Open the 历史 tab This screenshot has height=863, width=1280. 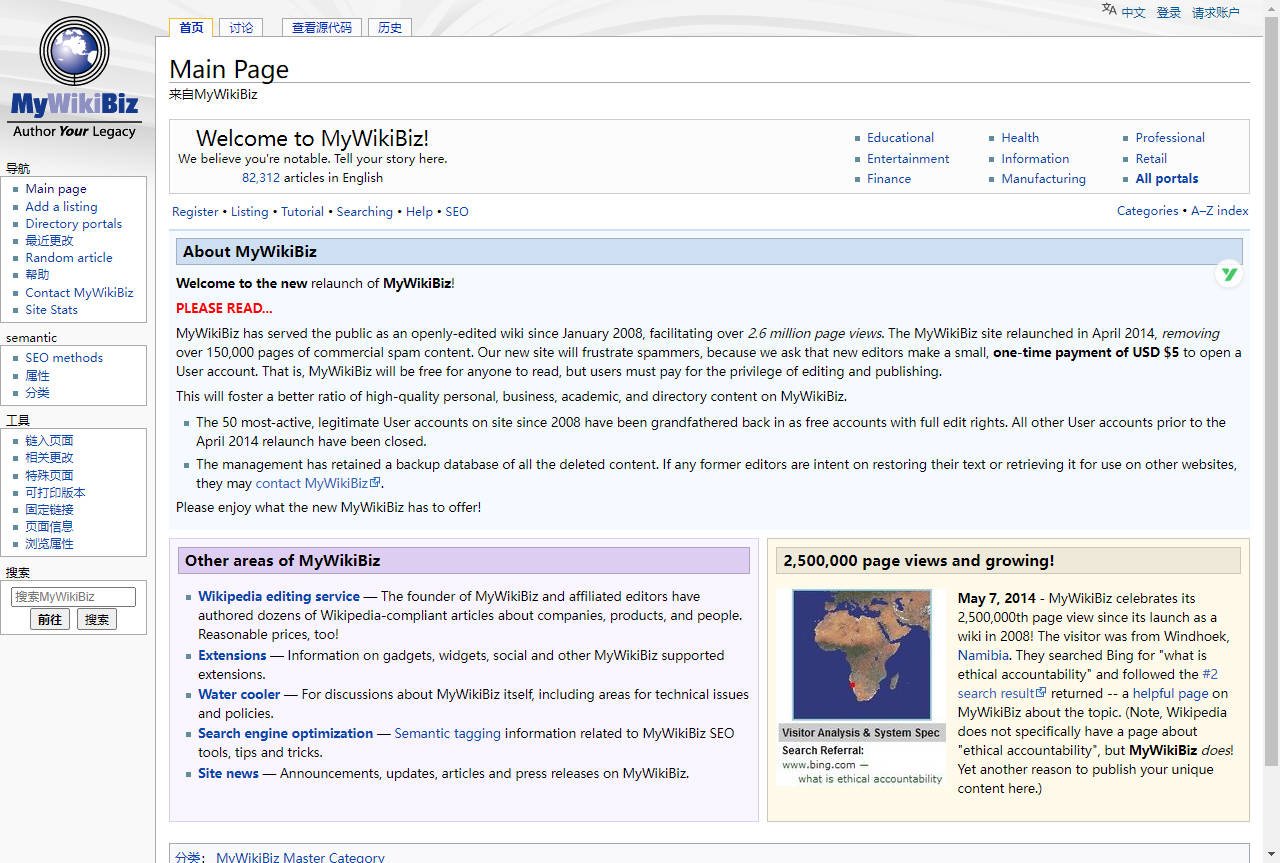(x=390, y=28)
